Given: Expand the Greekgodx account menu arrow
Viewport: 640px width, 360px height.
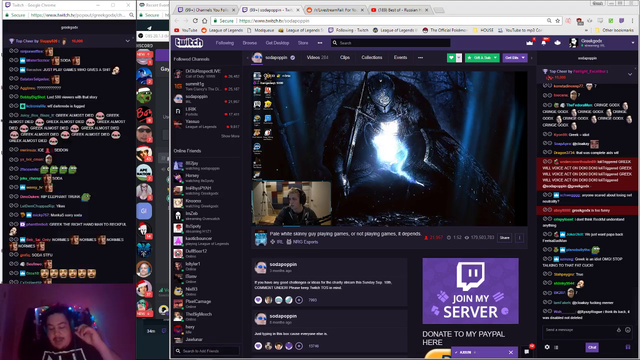Looking at the screenshot, I should coord(633,42).
